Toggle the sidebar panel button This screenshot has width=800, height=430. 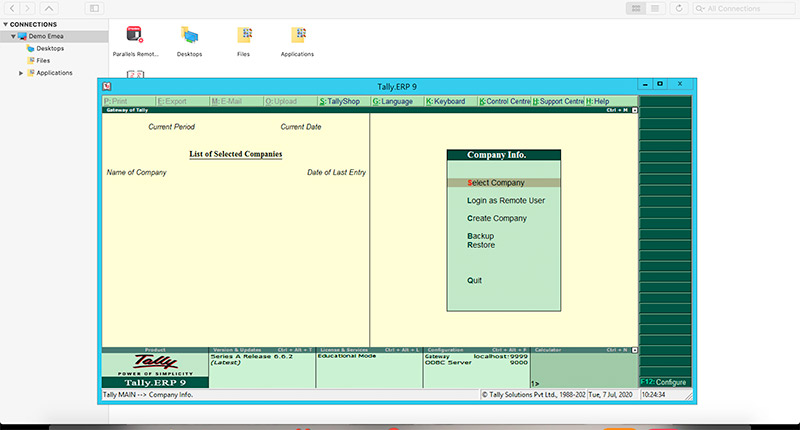coord(94,8)
